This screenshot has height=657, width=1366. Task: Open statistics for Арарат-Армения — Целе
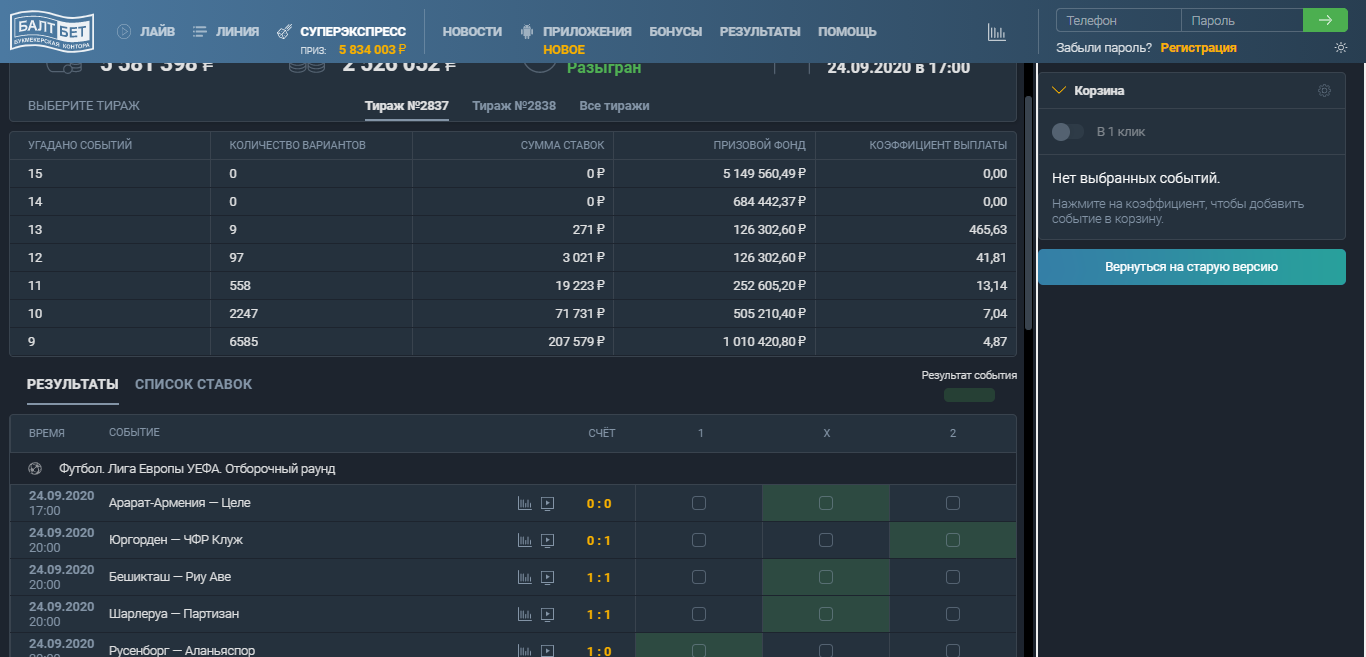coord(525,503)
